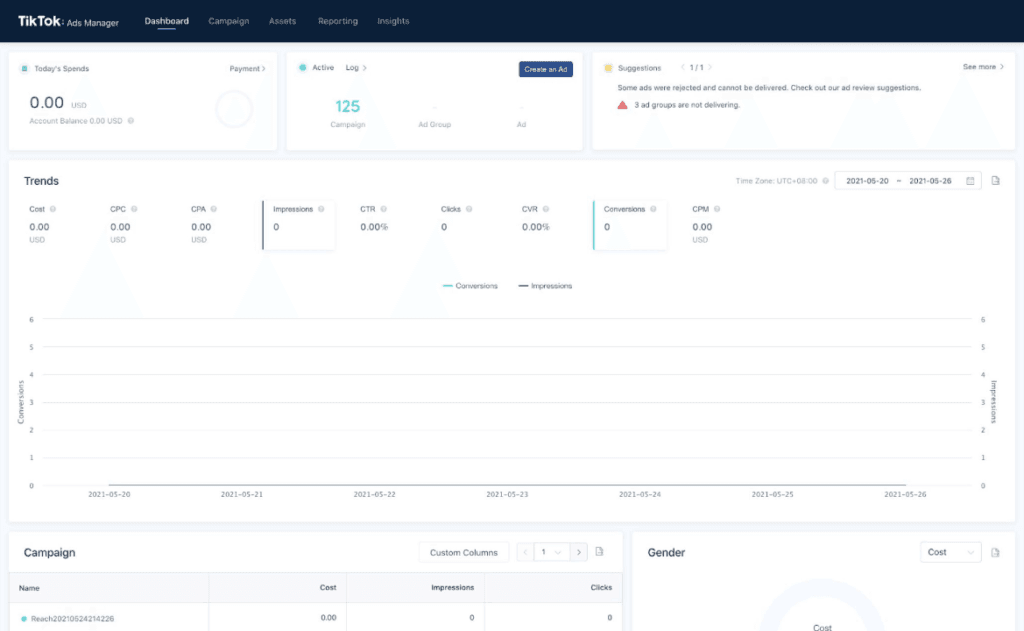The image size is (1024, 631).
Task: Open the Gender Cost dropdown
Action: (x=950, y=552)
